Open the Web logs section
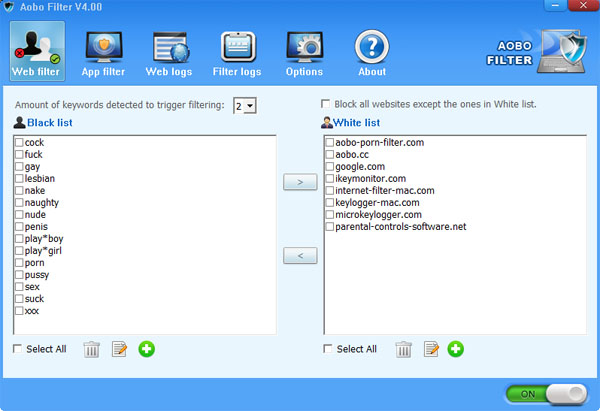This screenshot has height=411, width=600. tap(171, 53)
